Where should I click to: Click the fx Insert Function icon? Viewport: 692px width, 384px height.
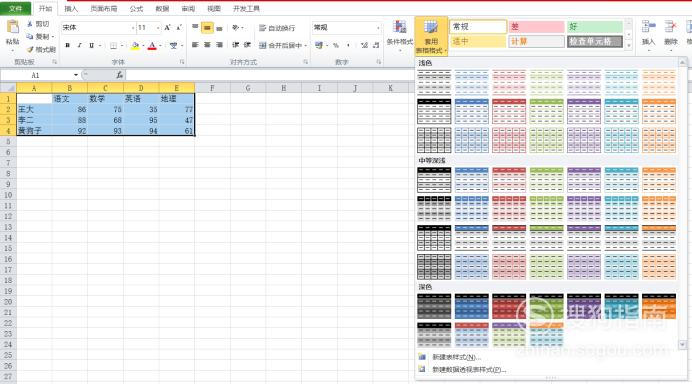(120, 75)
